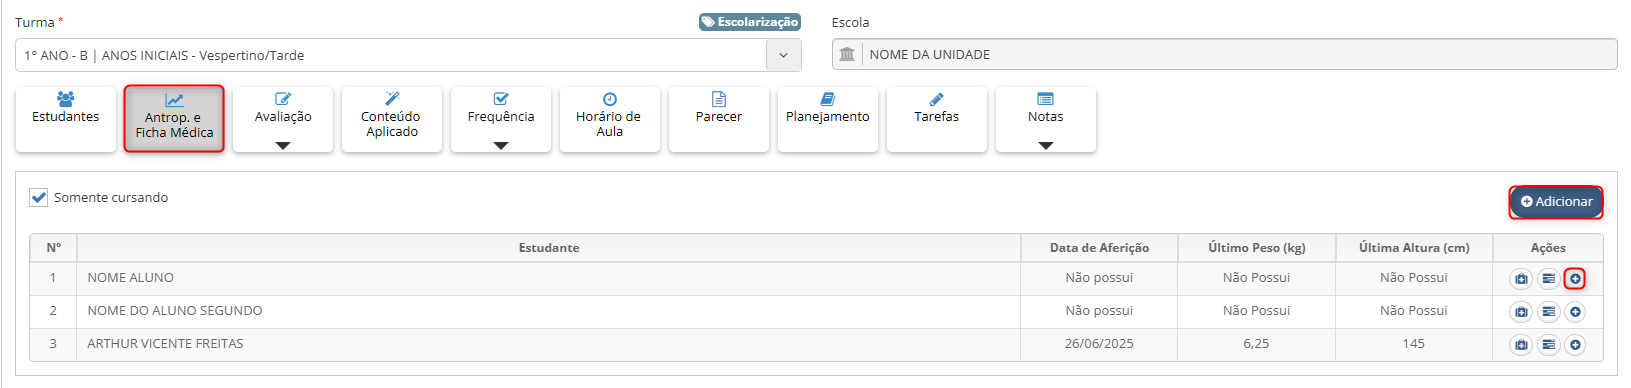
Task: Click plus icon in ARTHUR VICENTE FREITAS row
Action: click(x=1575, y=345)
